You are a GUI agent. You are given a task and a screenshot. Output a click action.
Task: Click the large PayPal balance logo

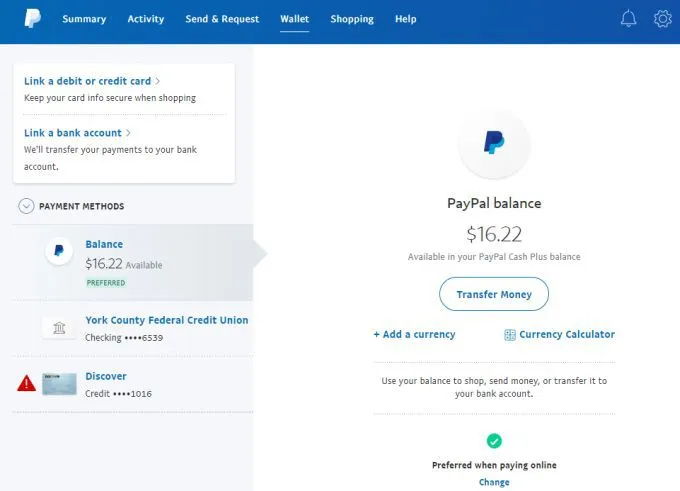click(494, 143)
